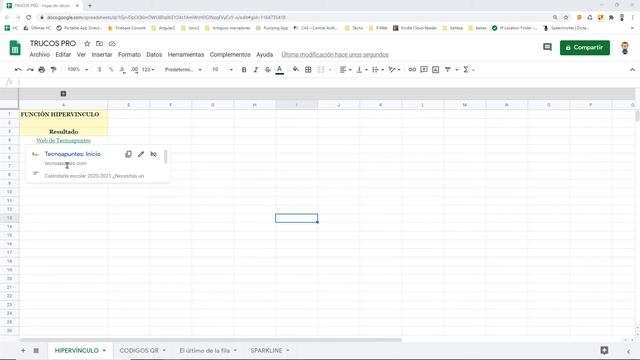Open the HIPERVÍNCULO tab dropdown arrow
Image resolution: width=640 pixels, height=360 pixels.
click(104, 351)
